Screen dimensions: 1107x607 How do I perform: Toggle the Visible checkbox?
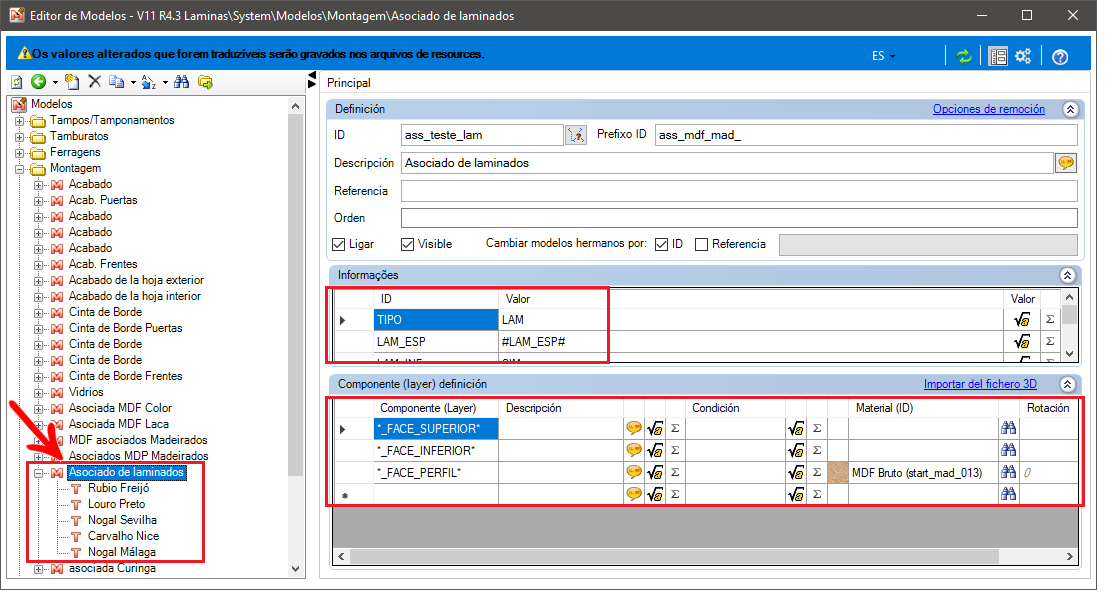pyautogui.click(x=407, y=244)
